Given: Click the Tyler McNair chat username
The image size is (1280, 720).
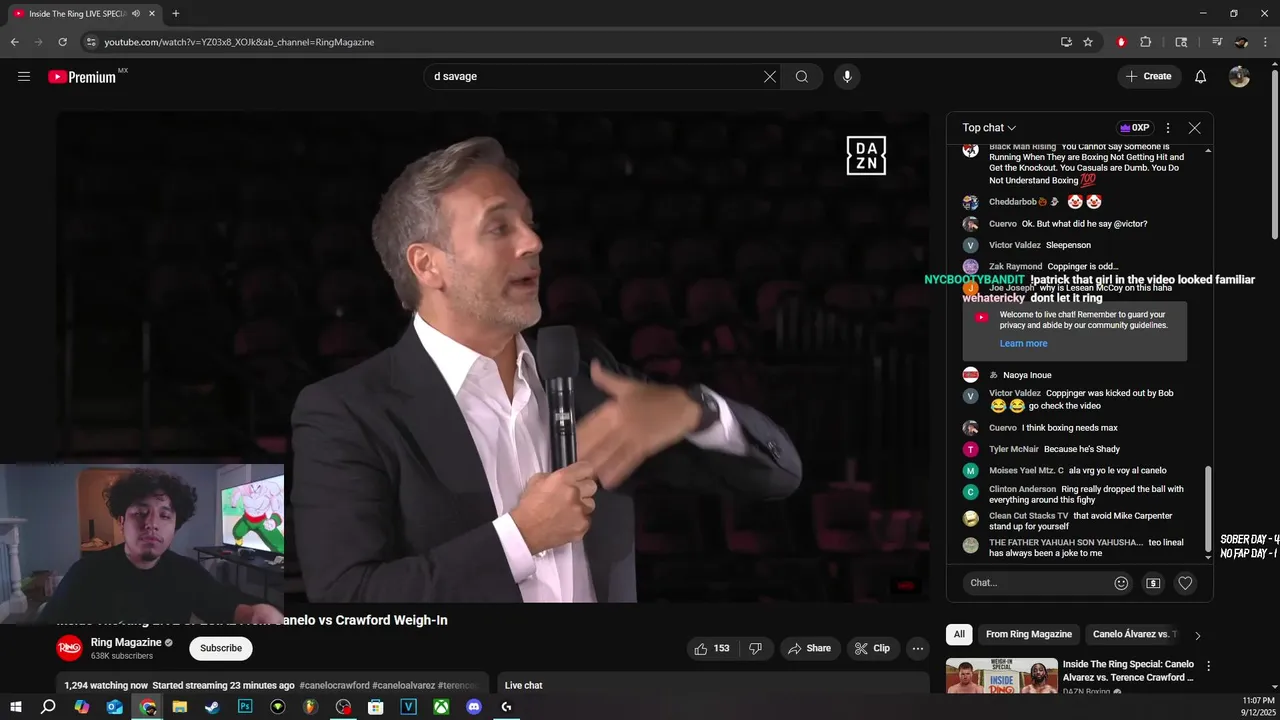Looking at the screenshot, I should 1014,449.
